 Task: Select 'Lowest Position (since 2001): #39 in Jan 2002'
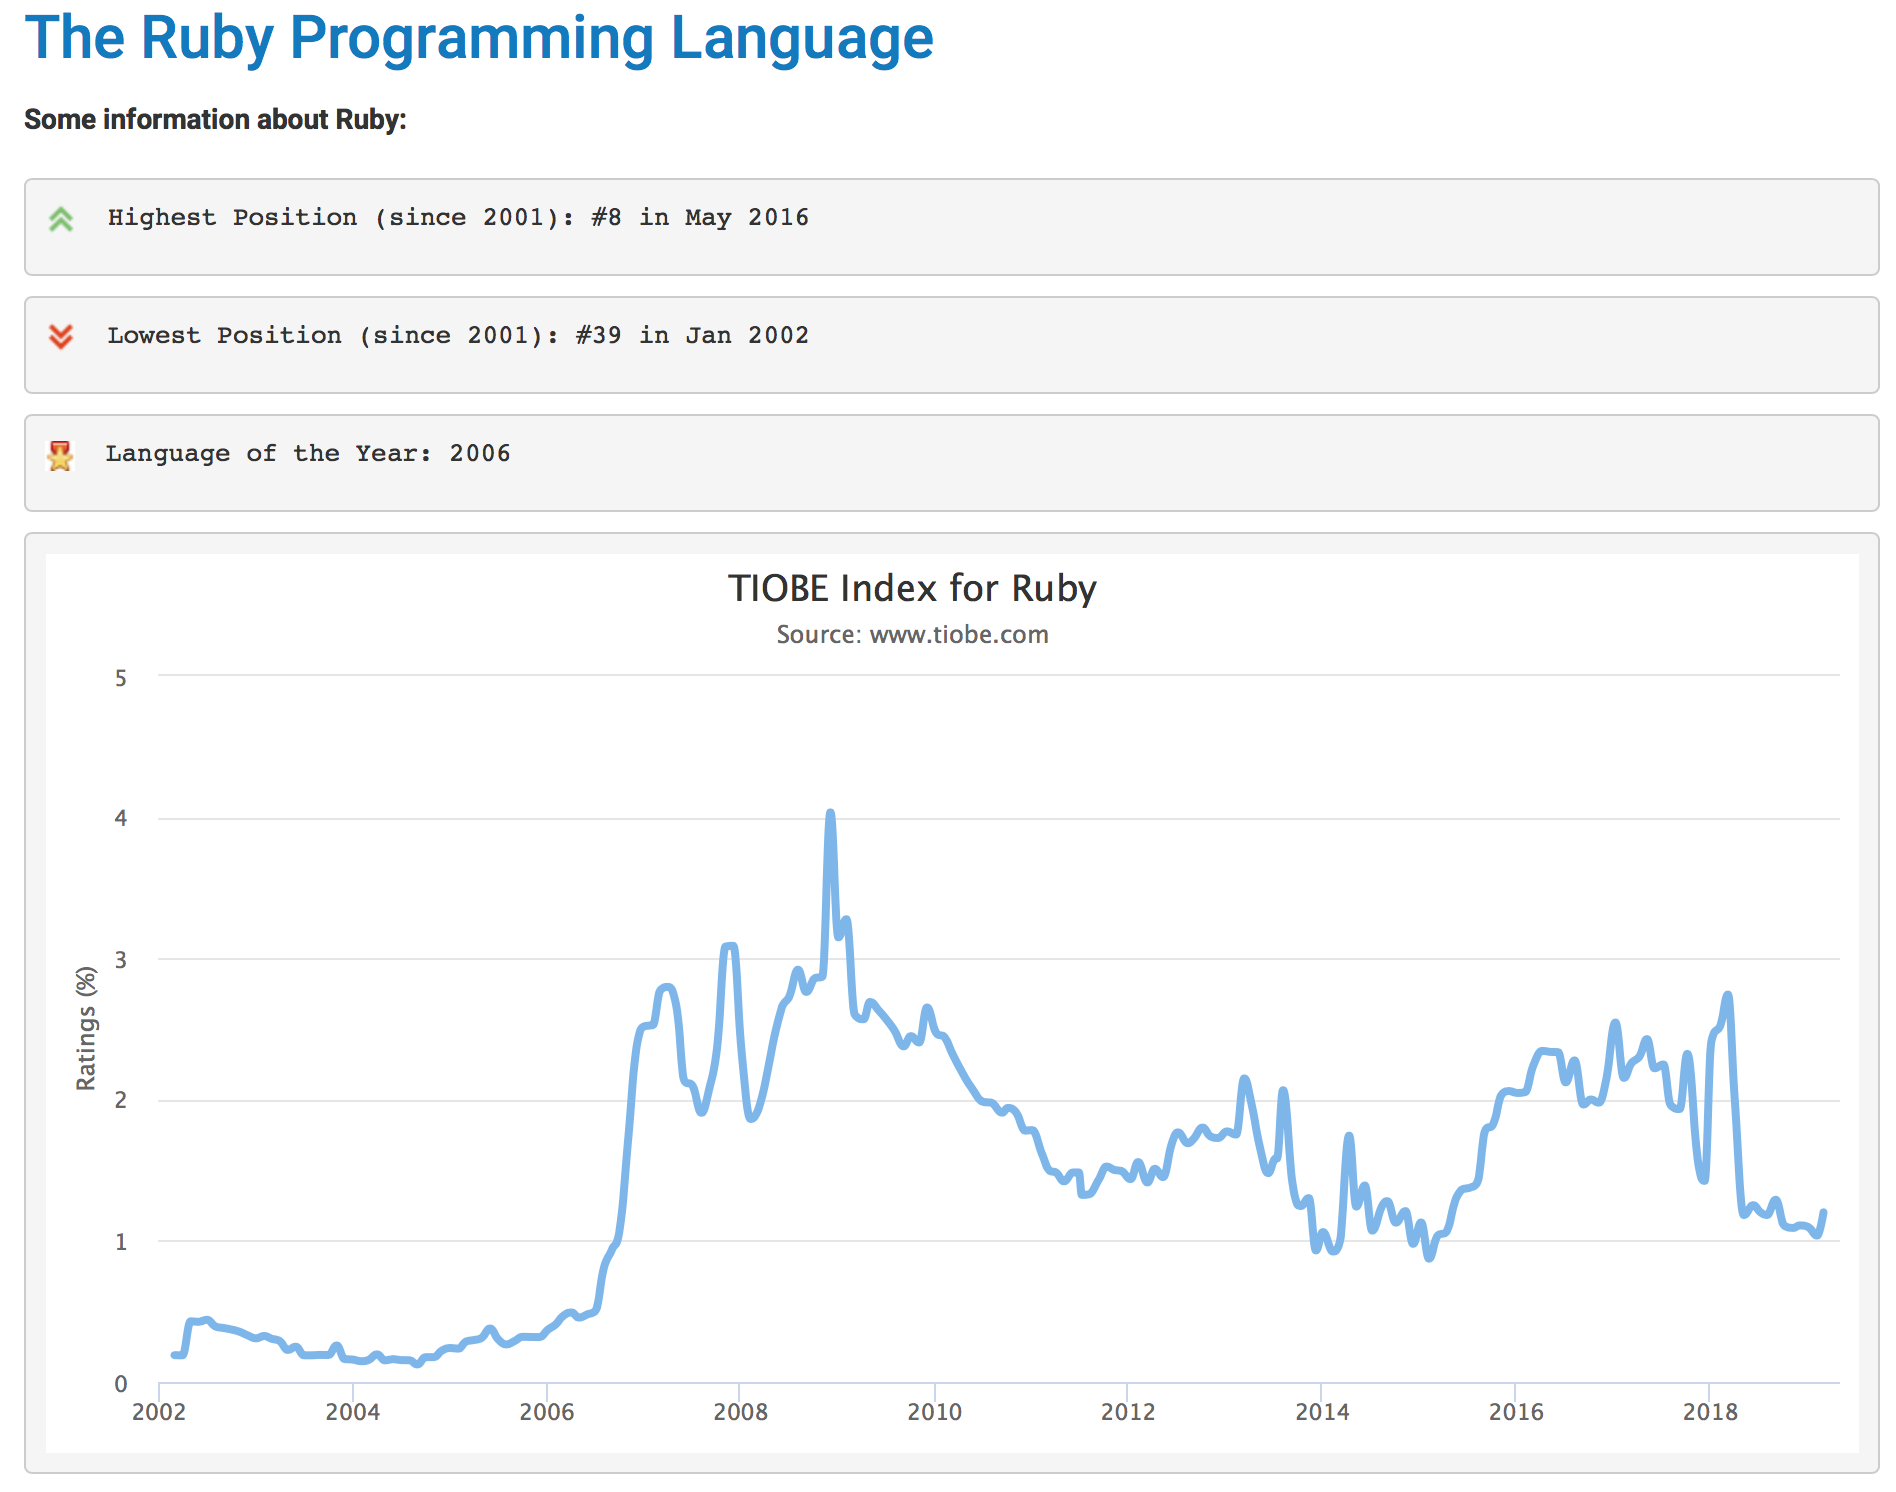coord(458,335)
